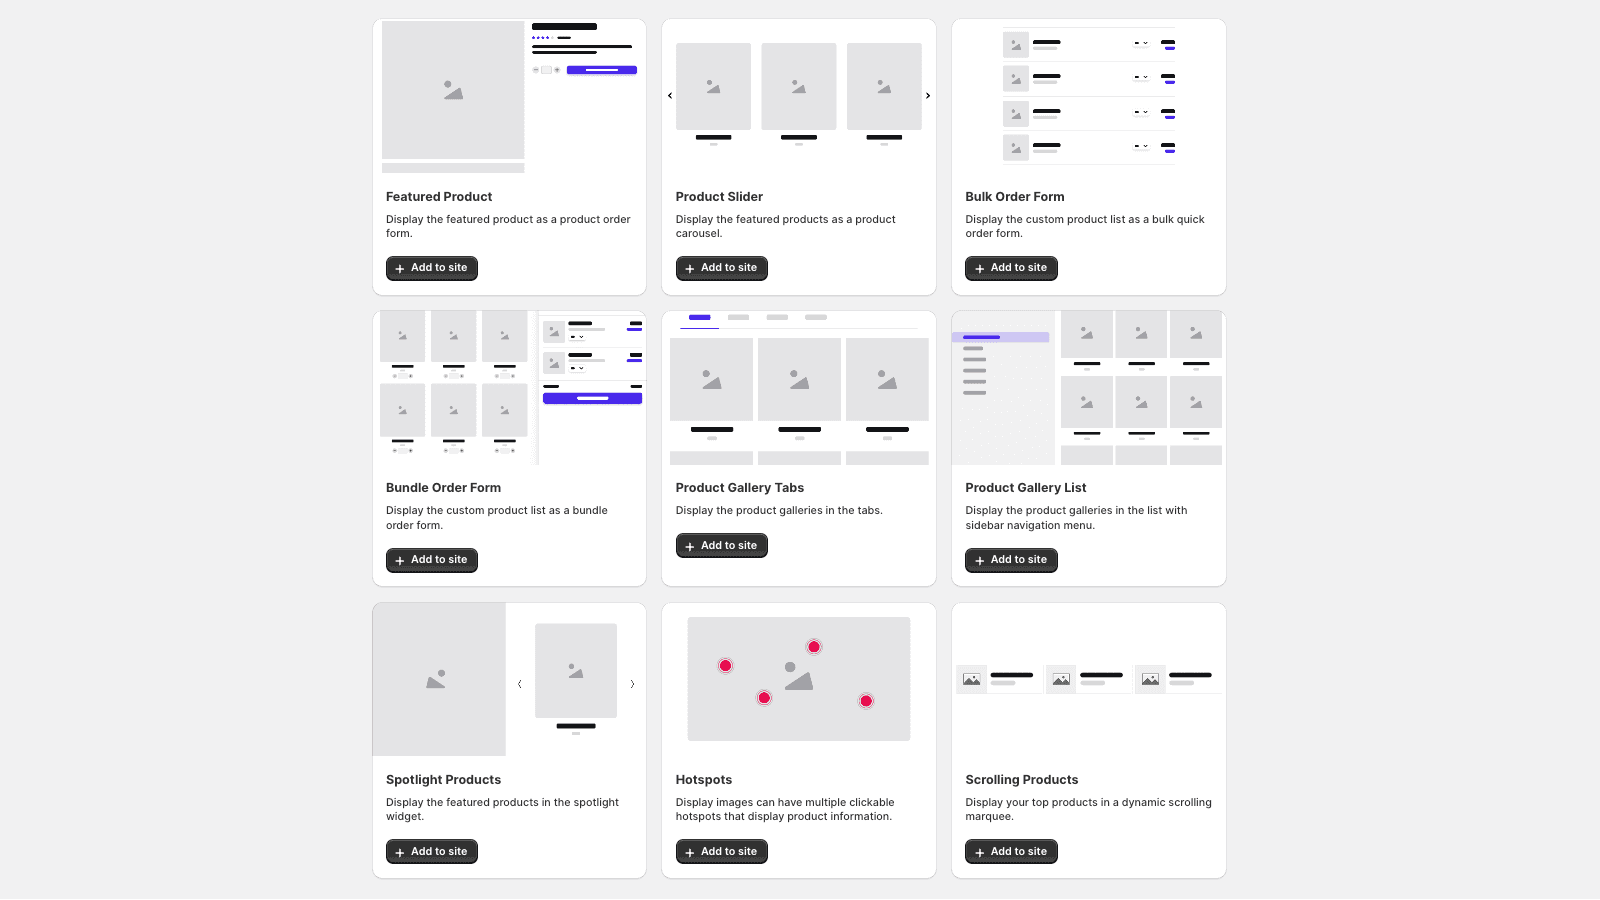Expand the right chevron arrow in Product Slider
This screenshot has height=900, width=1600.
point(928,95)
